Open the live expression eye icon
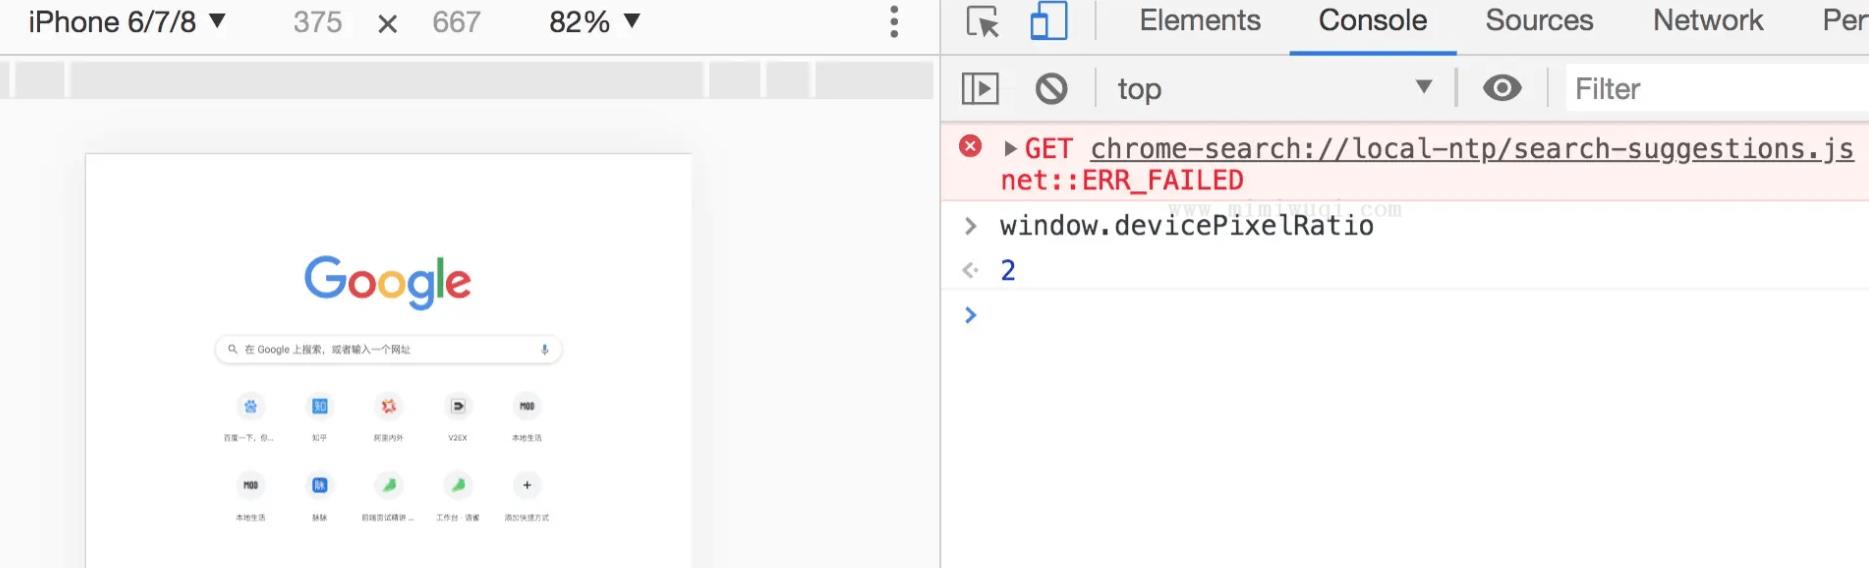The height and width of the screenshot is (568, 1869). click(x=1502, y=88)
